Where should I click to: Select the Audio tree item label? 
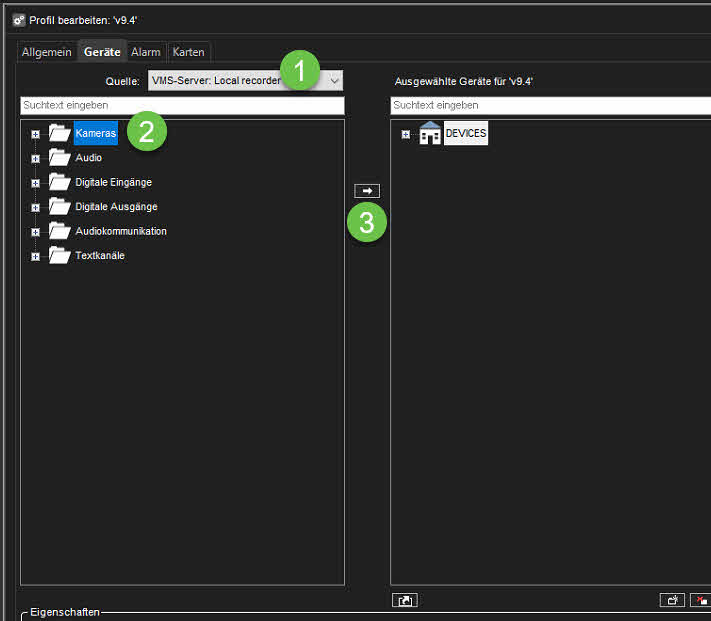89,158
